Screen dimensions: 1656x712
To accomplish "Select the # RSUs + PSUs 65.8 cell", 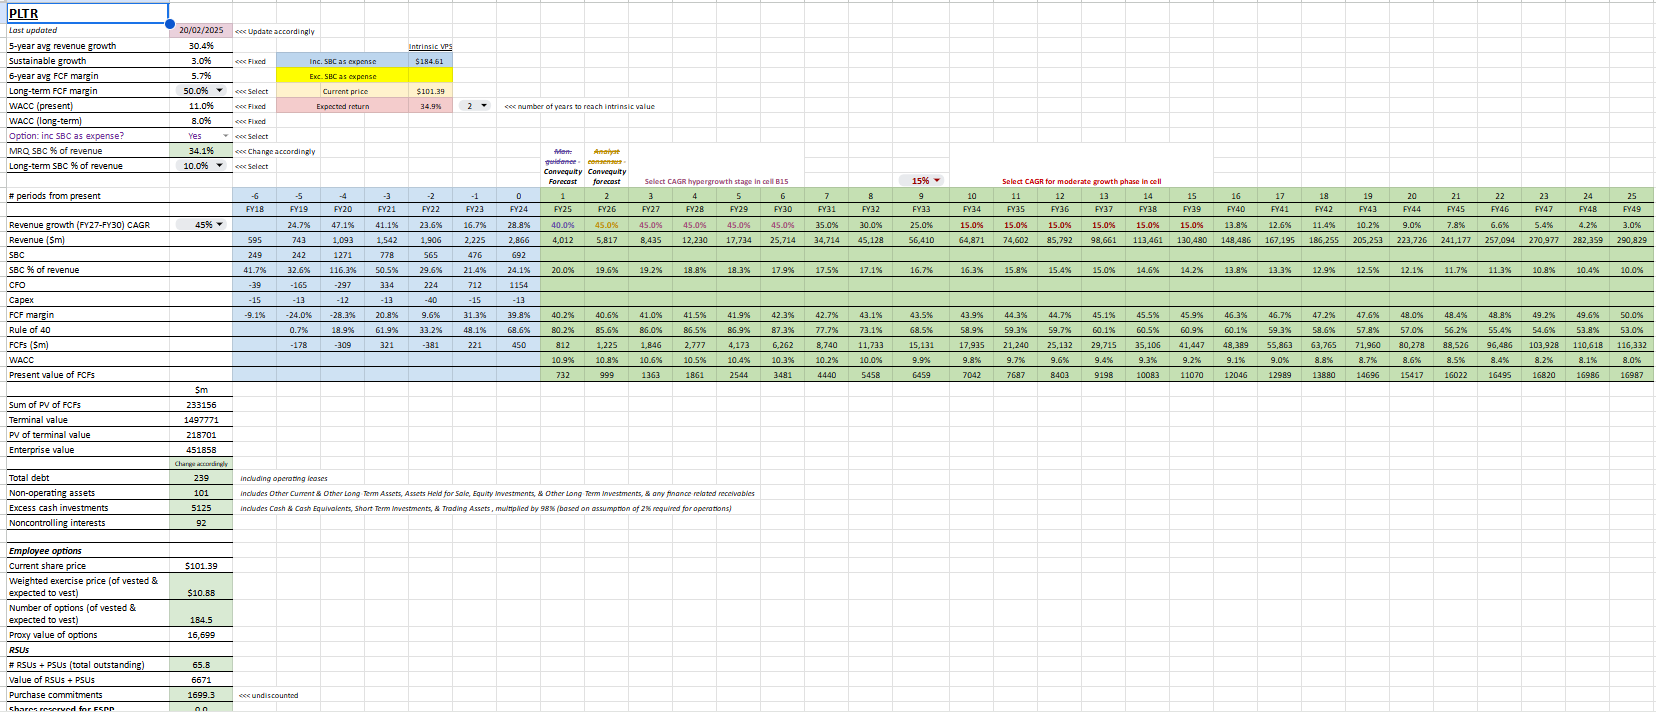I will tap(201, 665).
